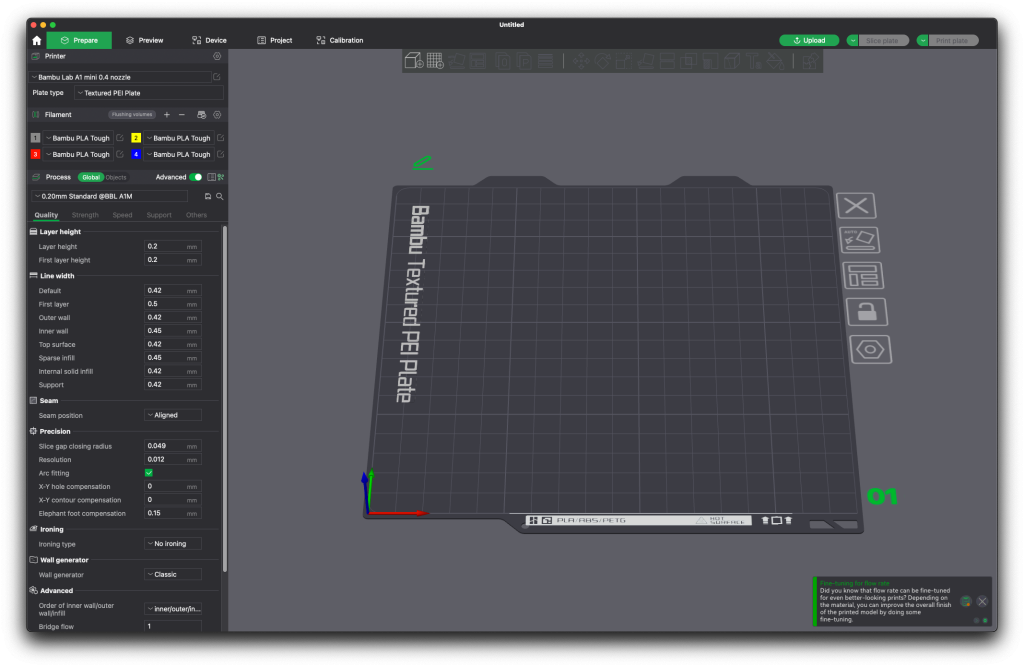1024x667 pixels.
Task: Open the Plate type dropdown
Action: coord(147,92)
